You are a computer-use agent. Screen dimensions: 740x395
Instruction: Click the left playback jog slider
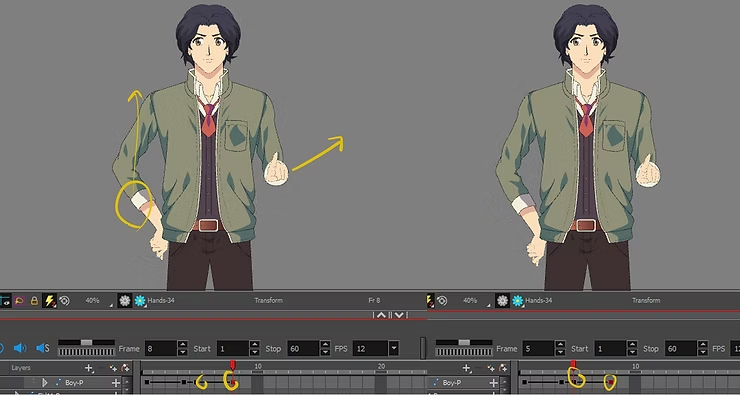pyautogui.click(x=86, y=342)
